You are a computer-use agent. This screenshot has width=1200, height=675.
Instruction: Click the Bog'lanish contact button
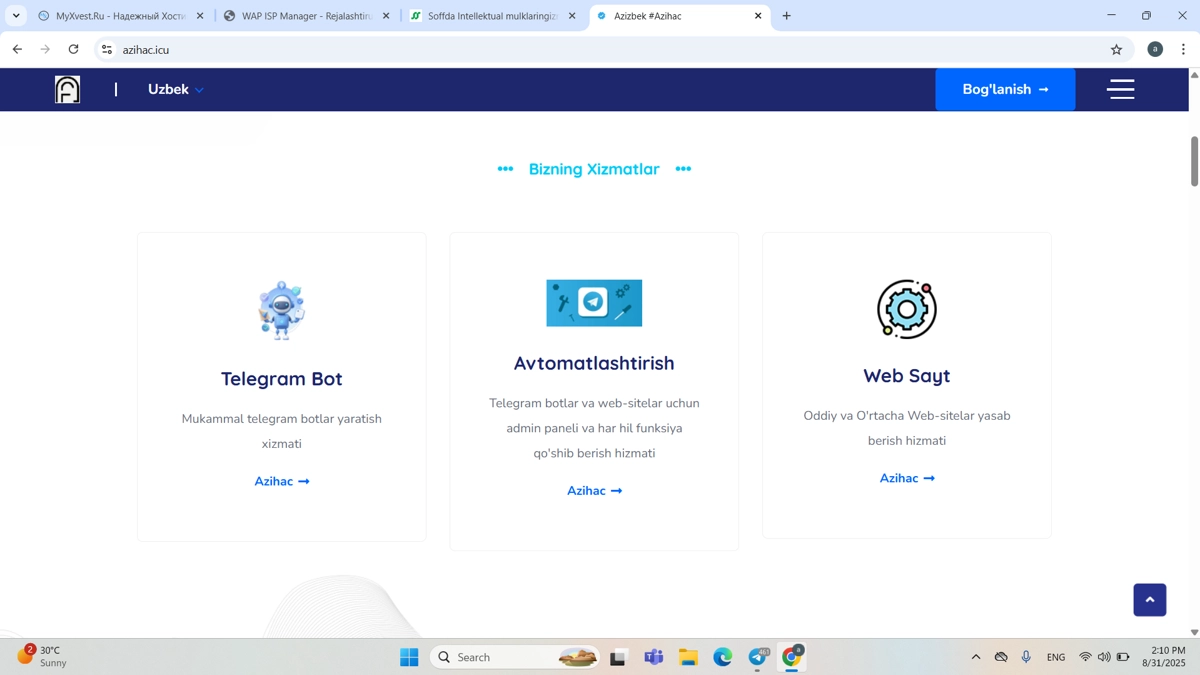point(1004,90)
